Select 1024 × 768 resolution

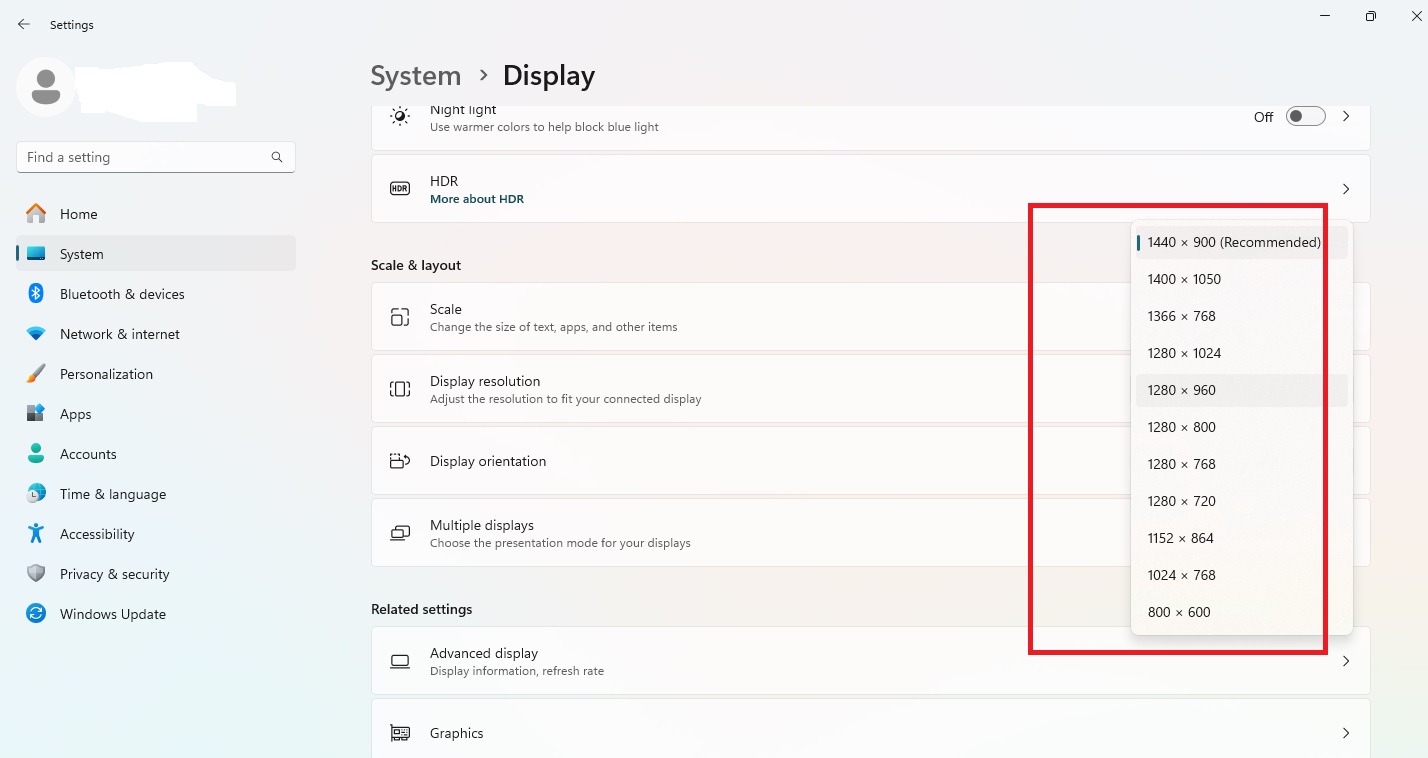click(1242, 575)
